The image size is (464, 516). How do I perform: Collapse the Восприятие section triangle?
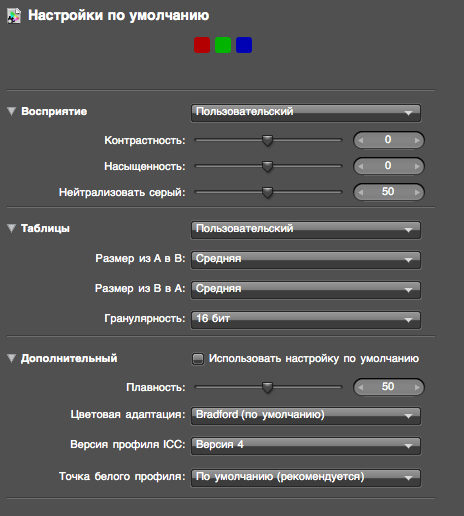tap(12, 111)
